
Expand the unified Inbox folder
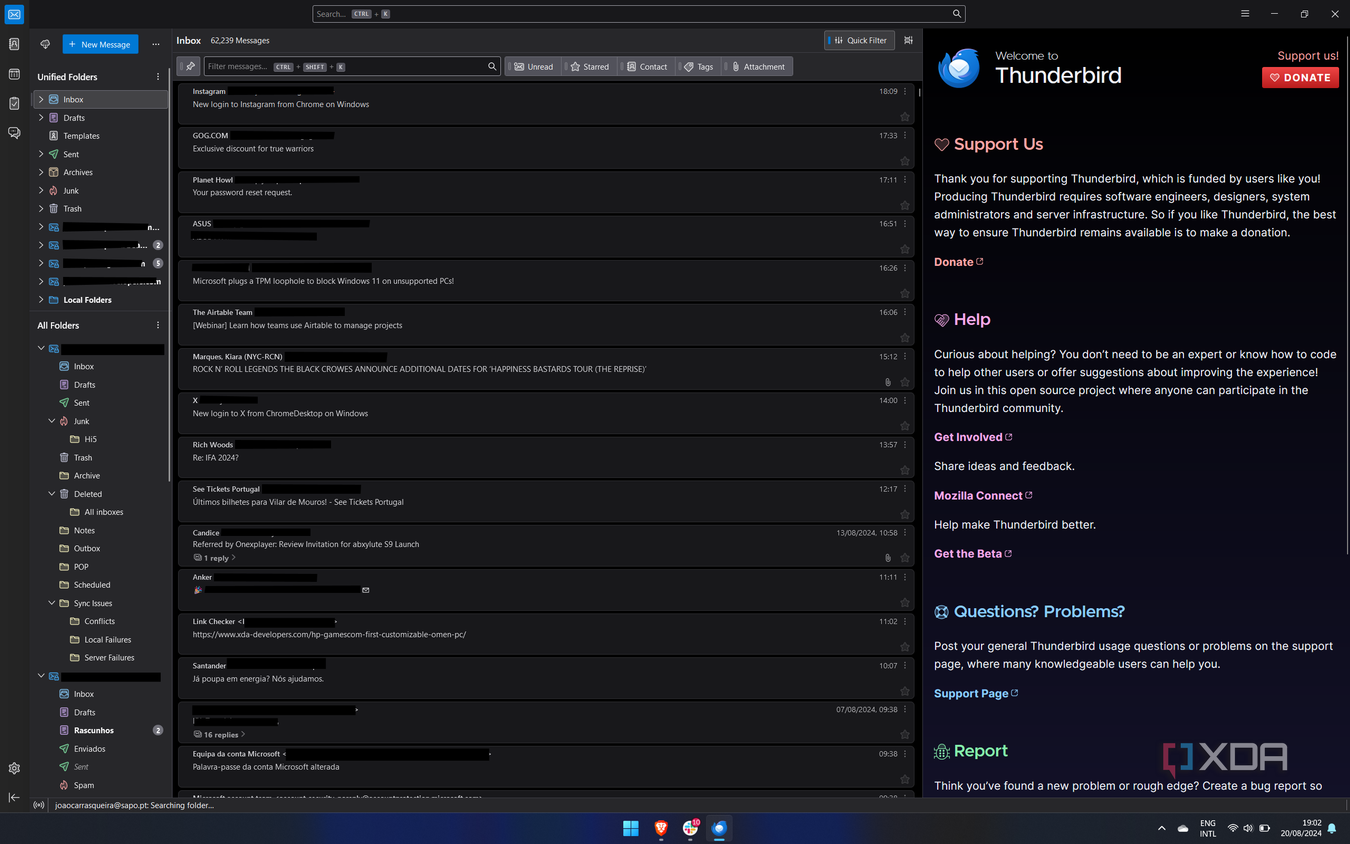[x=41, y=99]
